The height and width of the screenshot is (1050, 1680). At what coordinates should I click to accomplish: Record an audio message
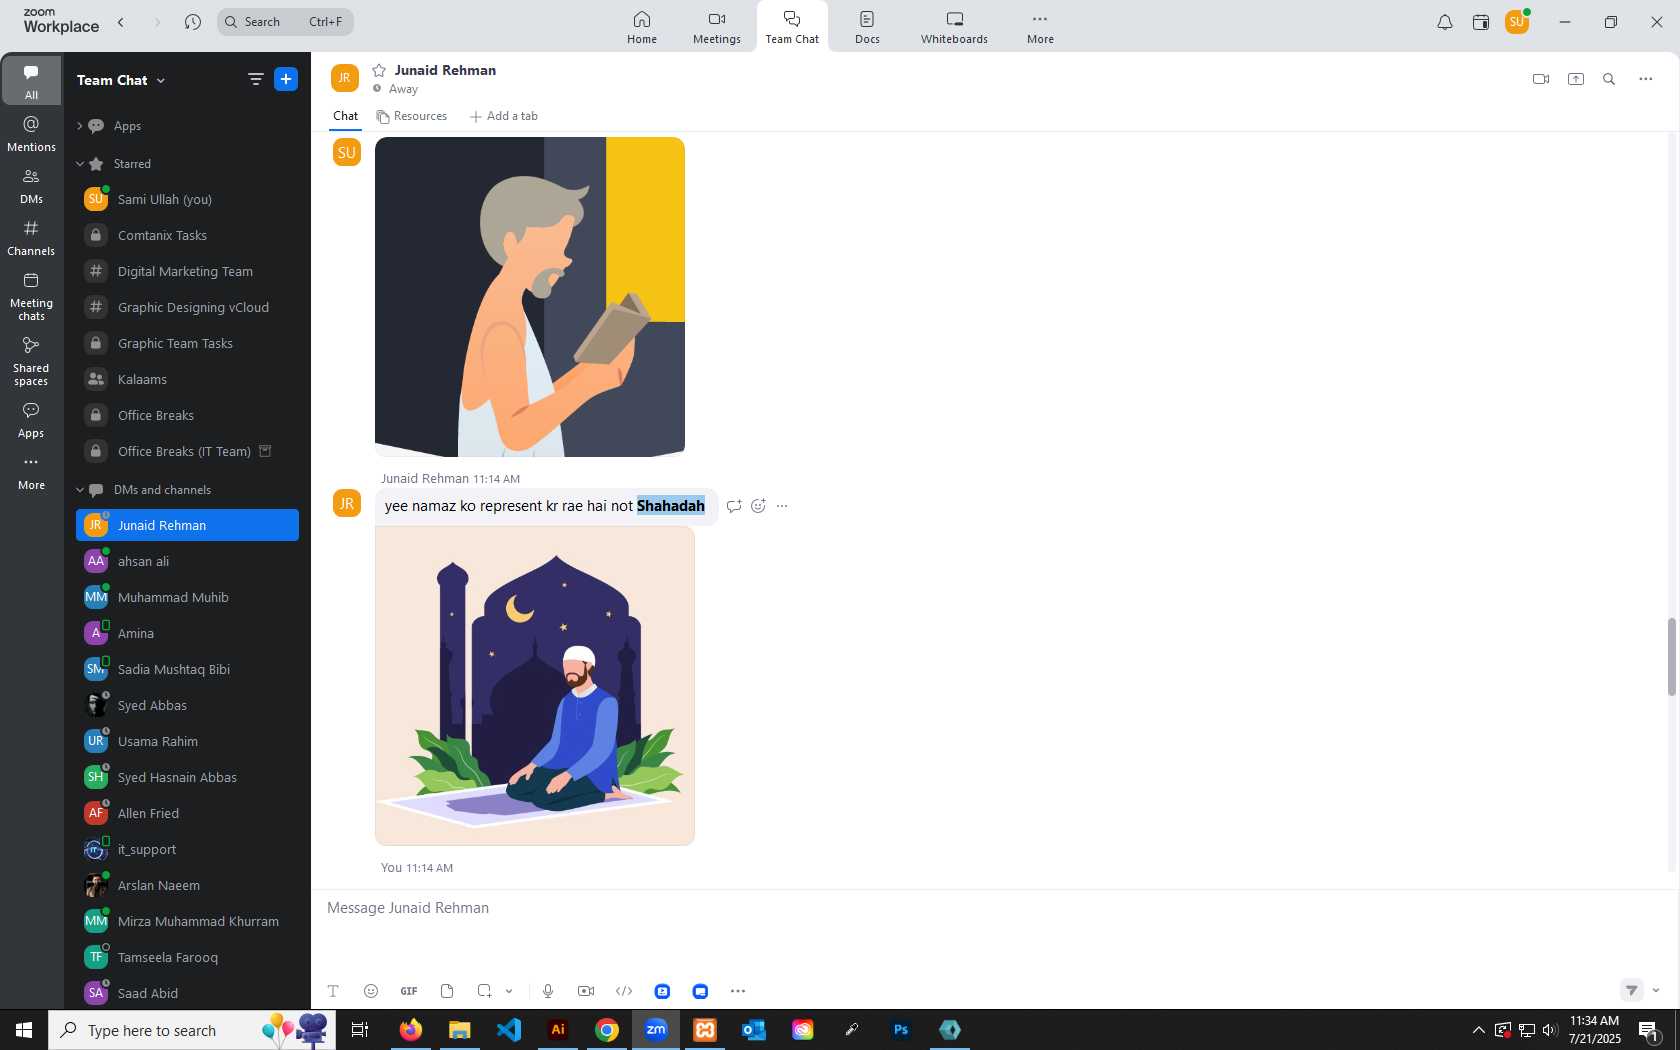coord(548,991)
